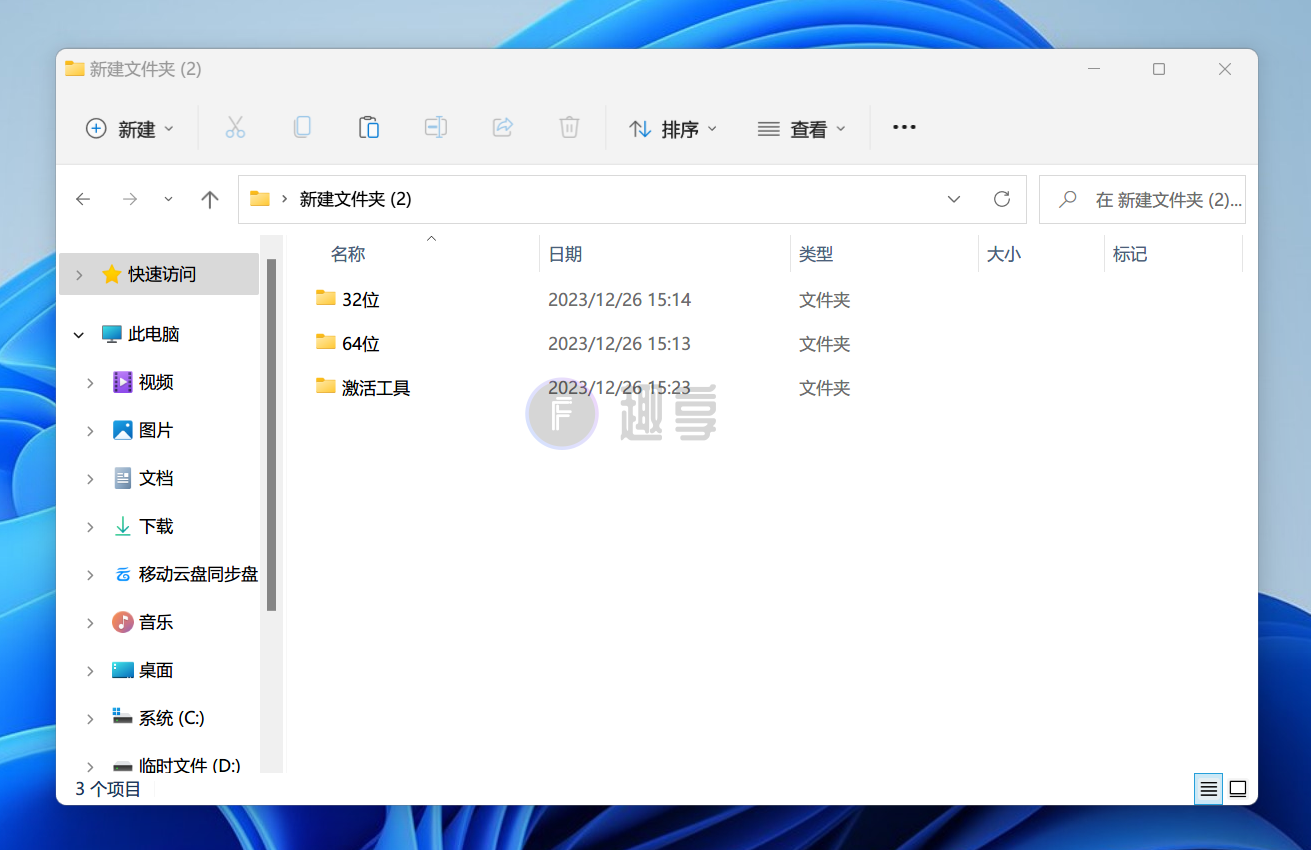The image size is (1311, 850).
Task: Click the 文件夹 type of 激活工具 row
Action: click(x=825, y=387)
